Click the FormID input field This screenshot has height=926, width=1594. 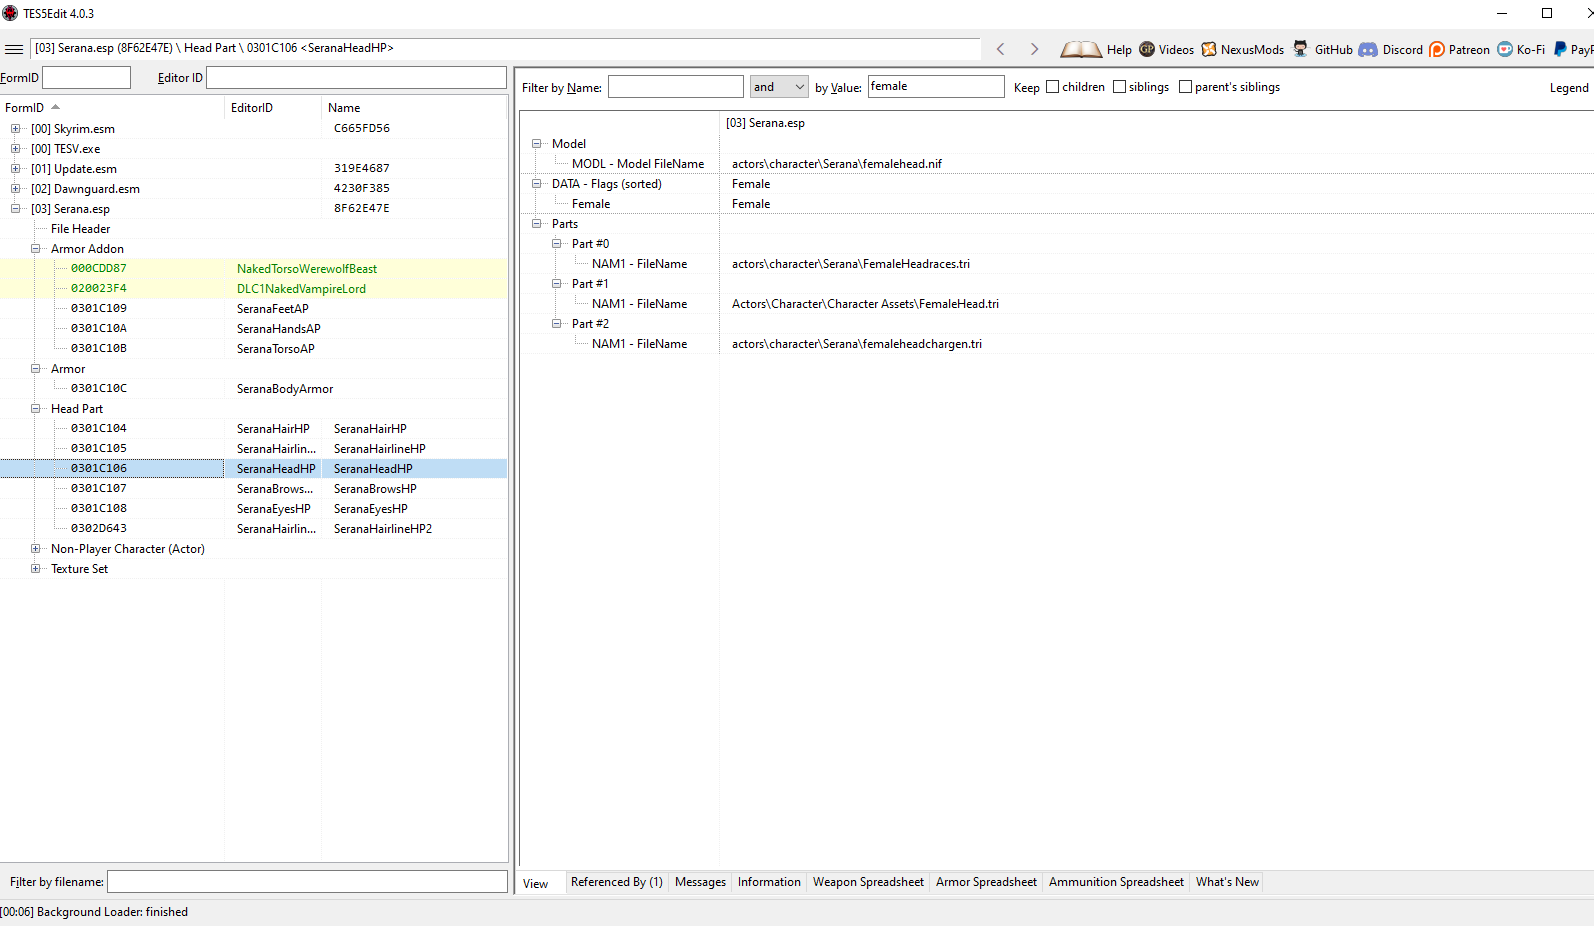(x=87, y=78)
